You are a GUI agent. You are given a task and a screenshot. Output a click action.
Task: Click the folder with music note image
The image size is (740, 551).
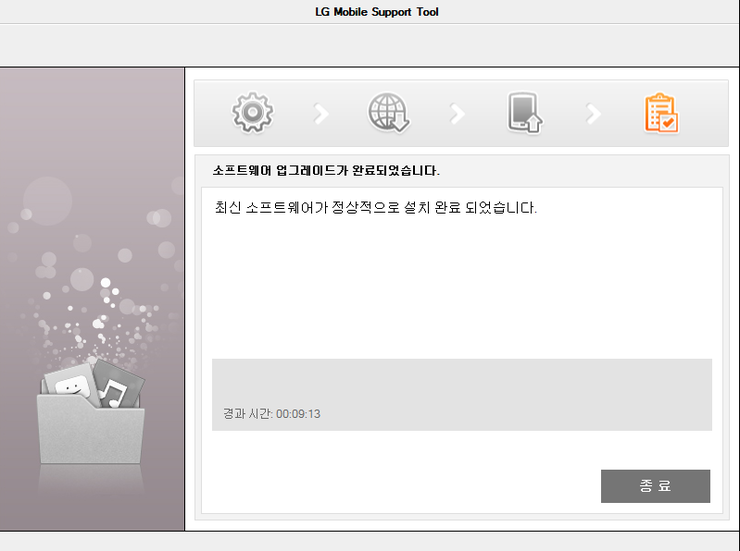click(x=91, y=411)
